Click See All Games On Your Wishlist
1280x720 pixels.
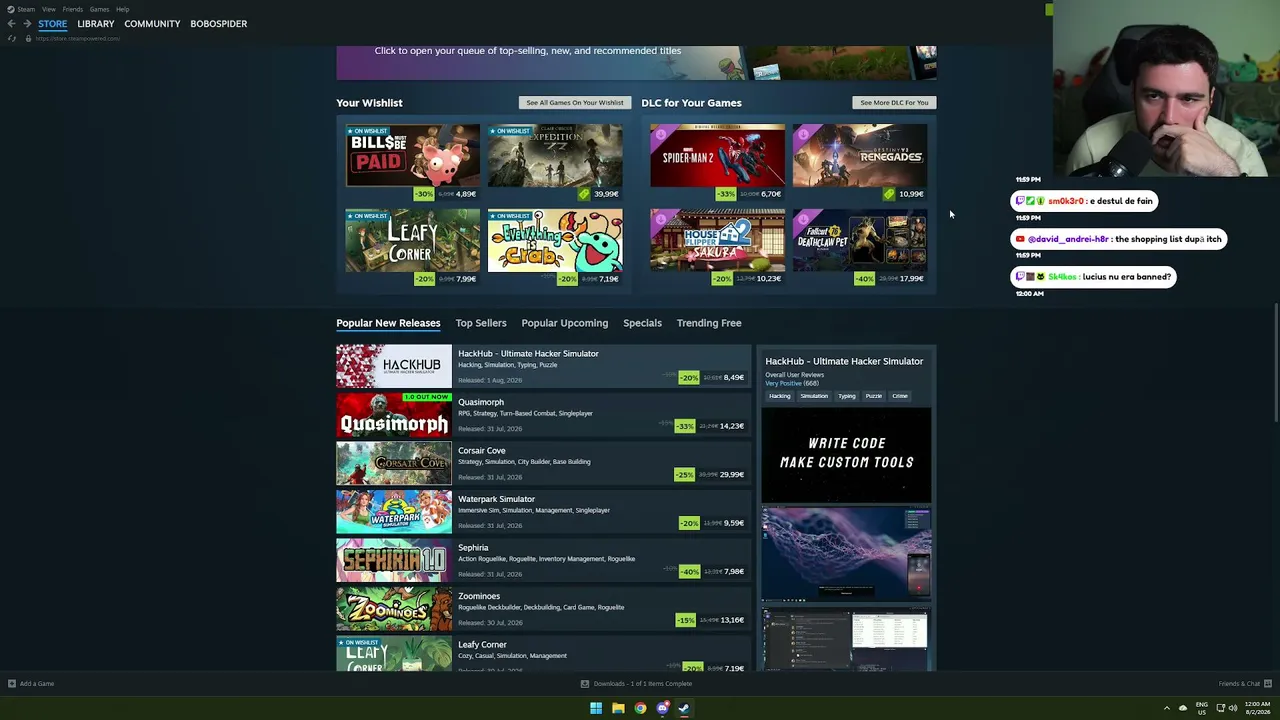[x=575, y=102]
